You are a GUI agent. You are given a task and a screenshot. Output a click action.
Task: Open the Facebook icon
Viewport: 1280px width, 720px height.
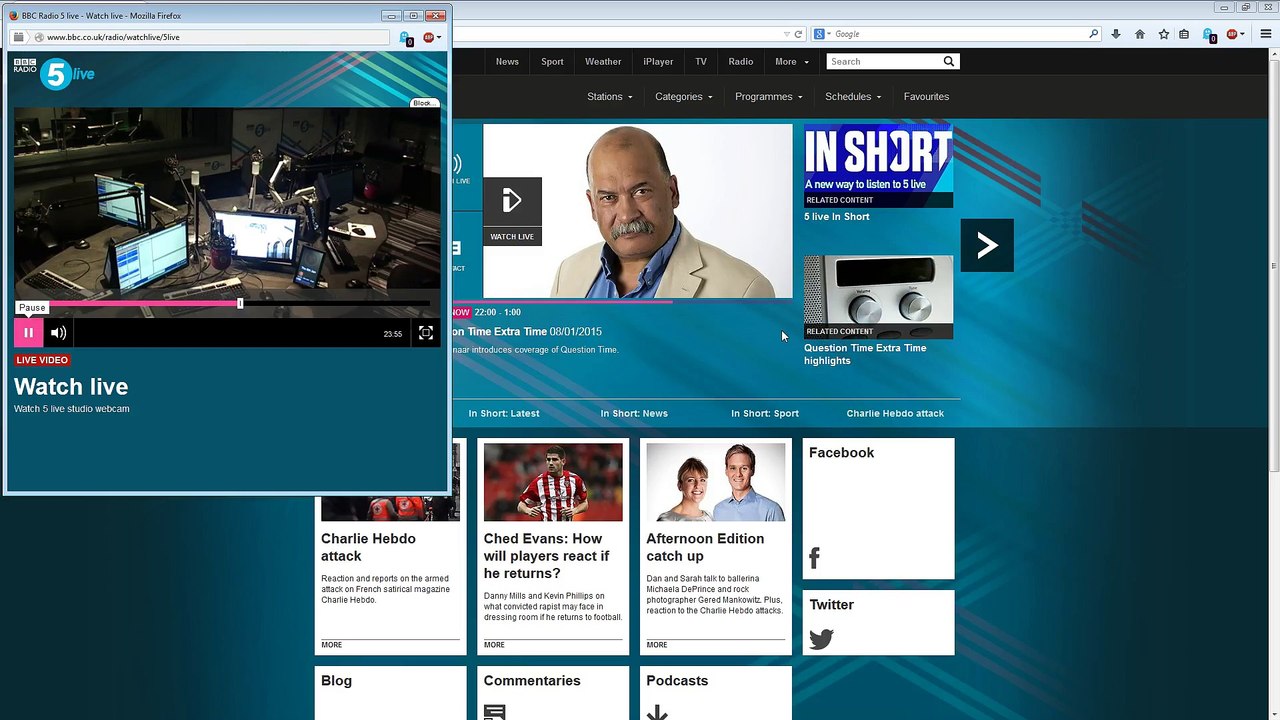pos(814,558)
